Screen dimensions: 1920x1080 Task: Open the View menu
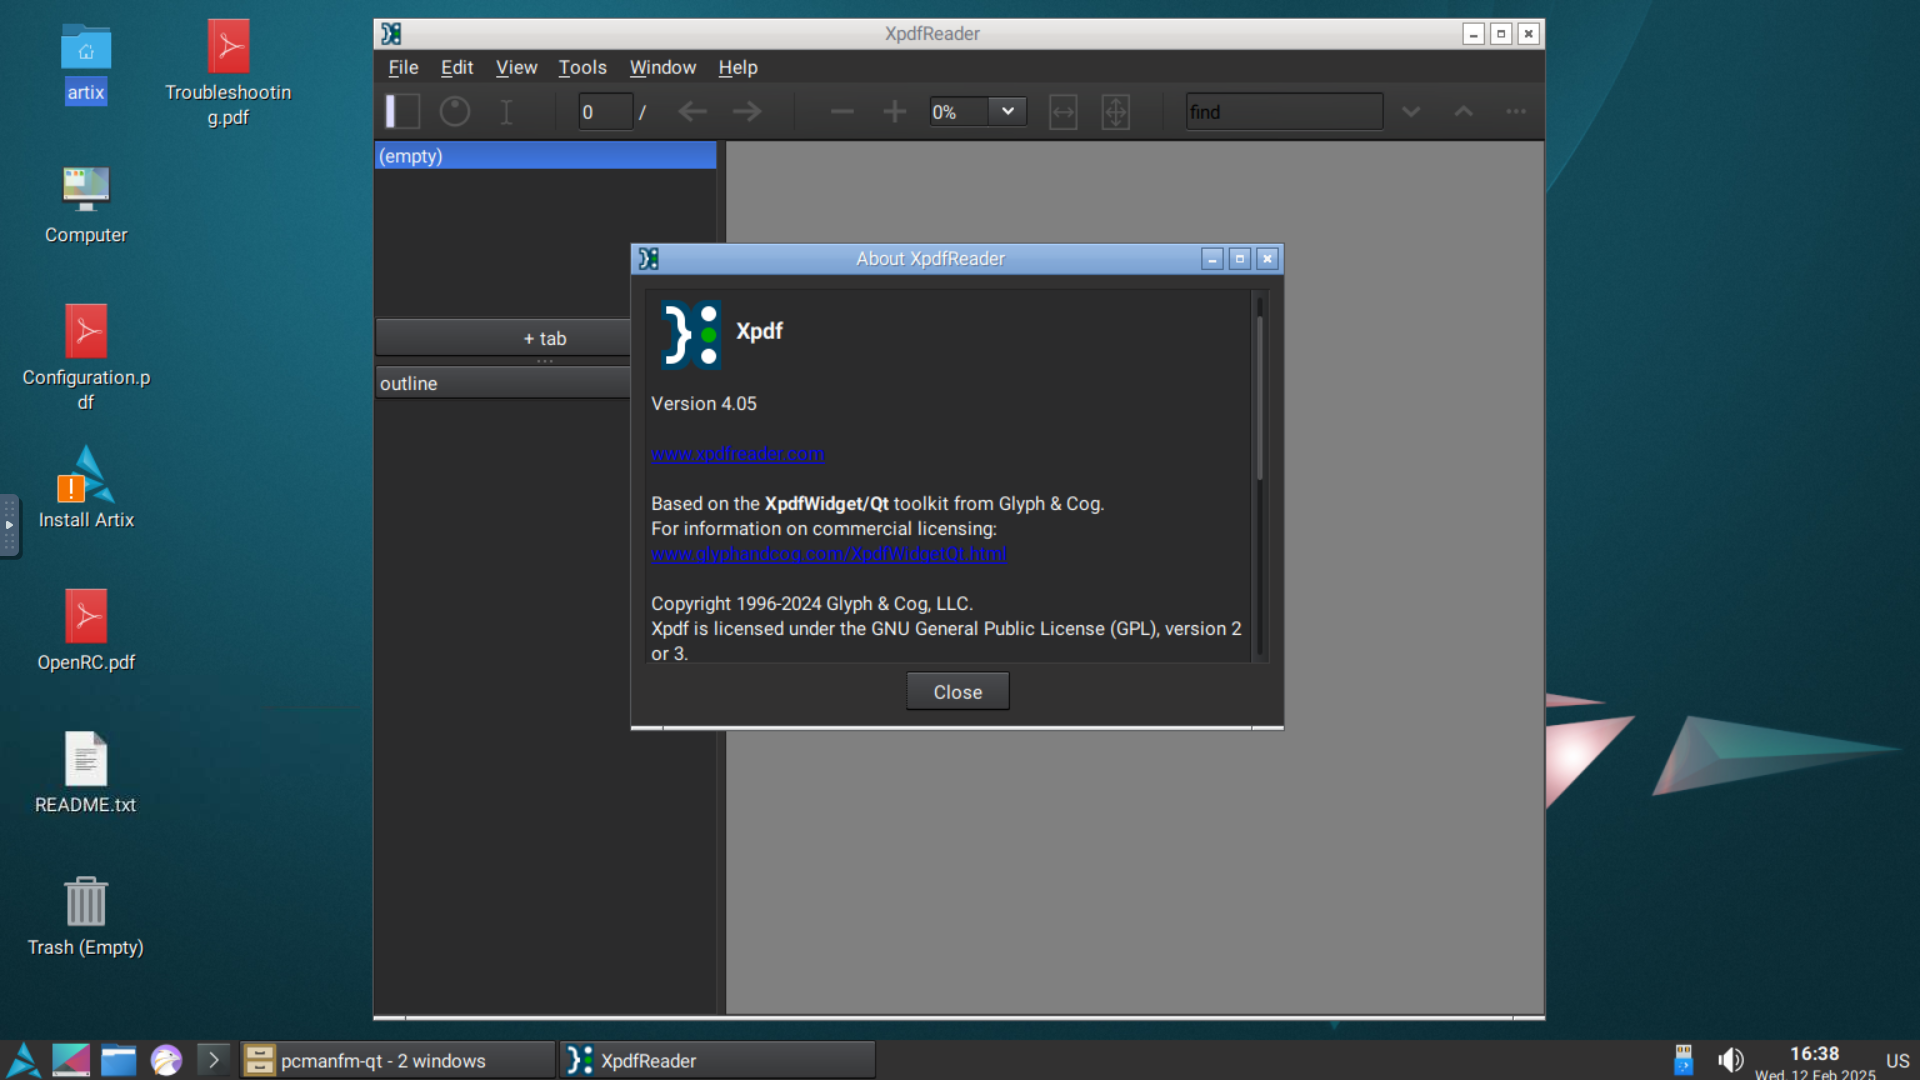(516, 67)
